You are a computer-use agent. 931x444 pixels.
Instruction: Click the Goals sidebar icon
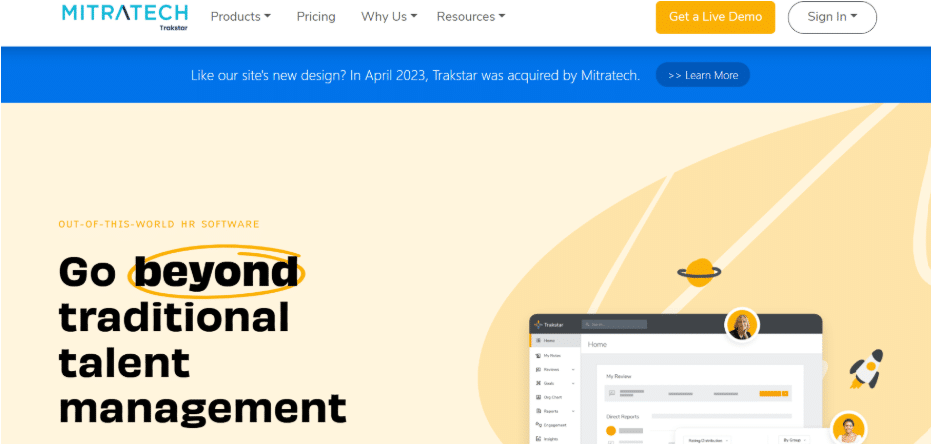pyautogui.click(x=538, y=383)
